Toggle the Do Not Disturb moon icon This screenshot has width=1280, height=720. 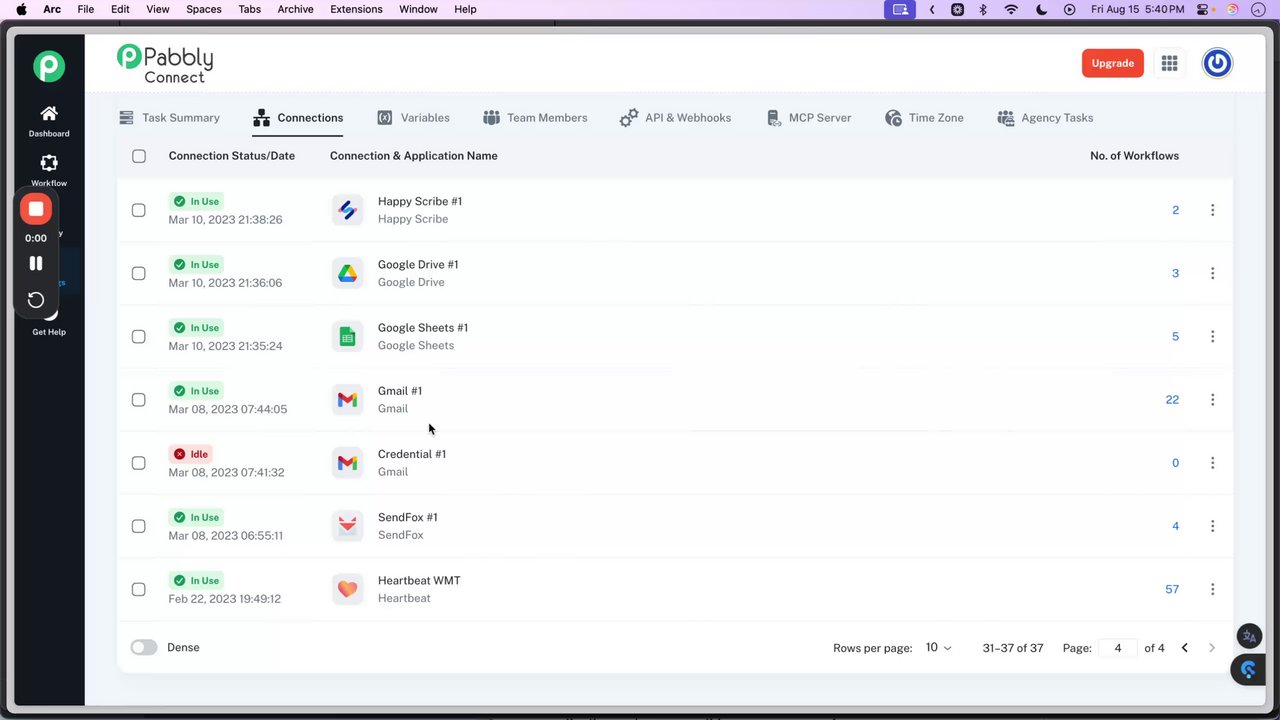[1041, 9]
